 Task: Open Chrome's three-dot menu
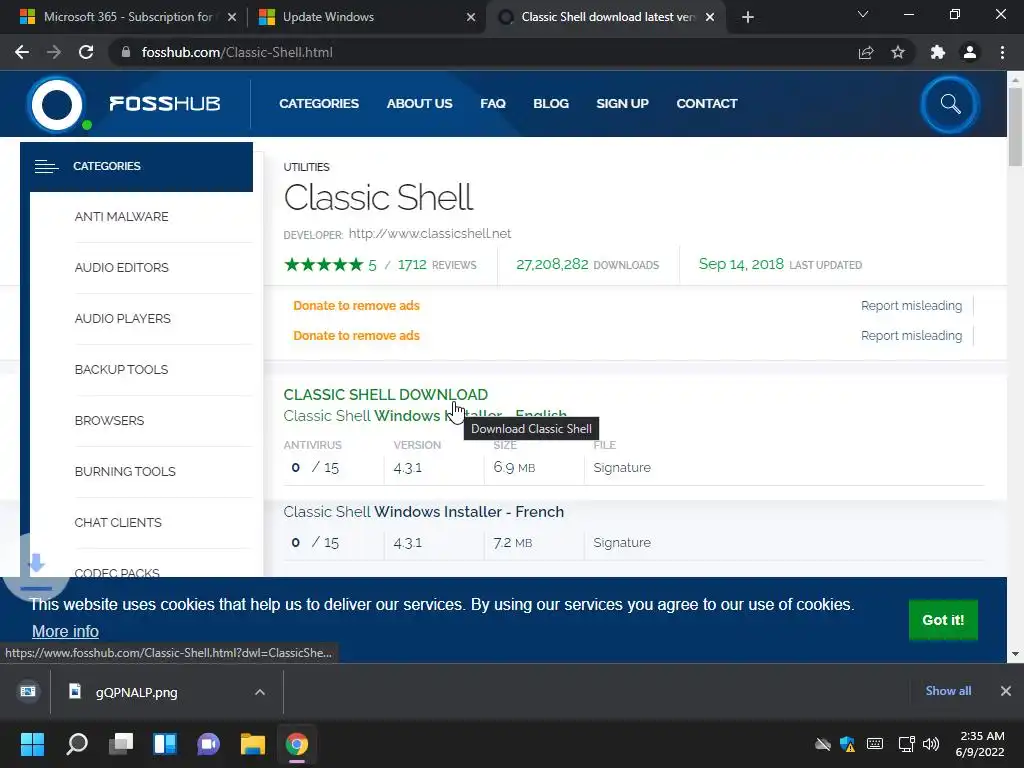point(1002,52)
